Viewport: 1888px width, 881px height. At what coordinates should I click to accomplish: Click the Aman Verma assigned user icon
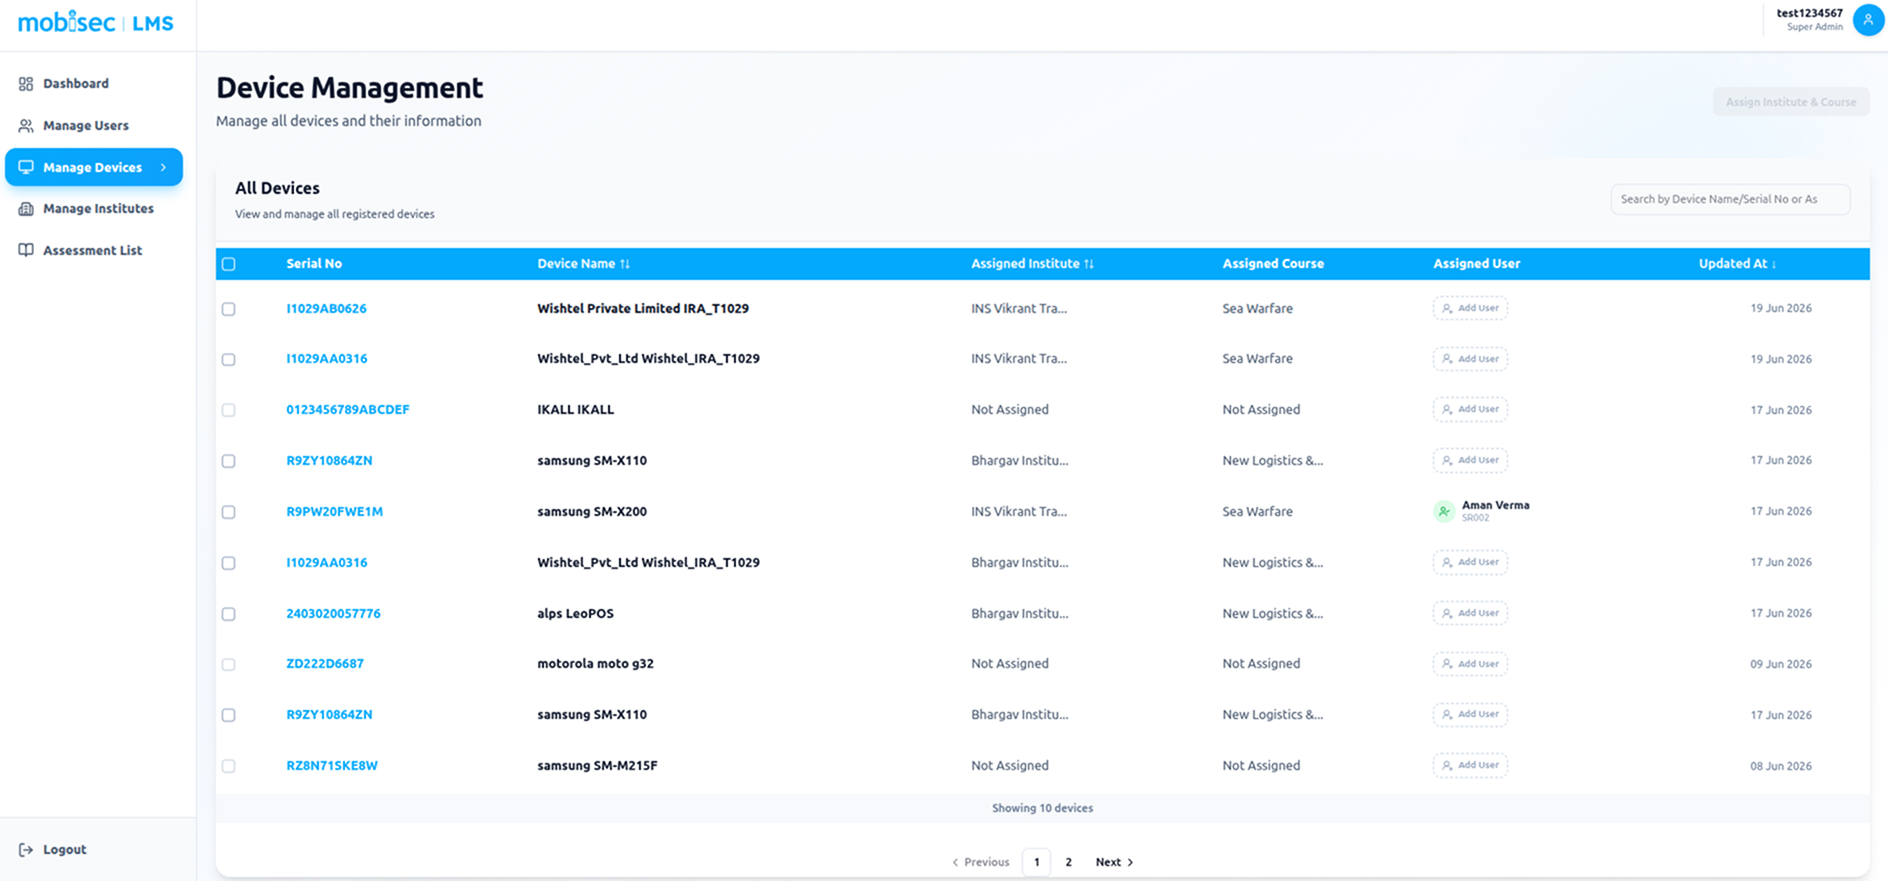pyautogui.click(x=1444, y=511)
